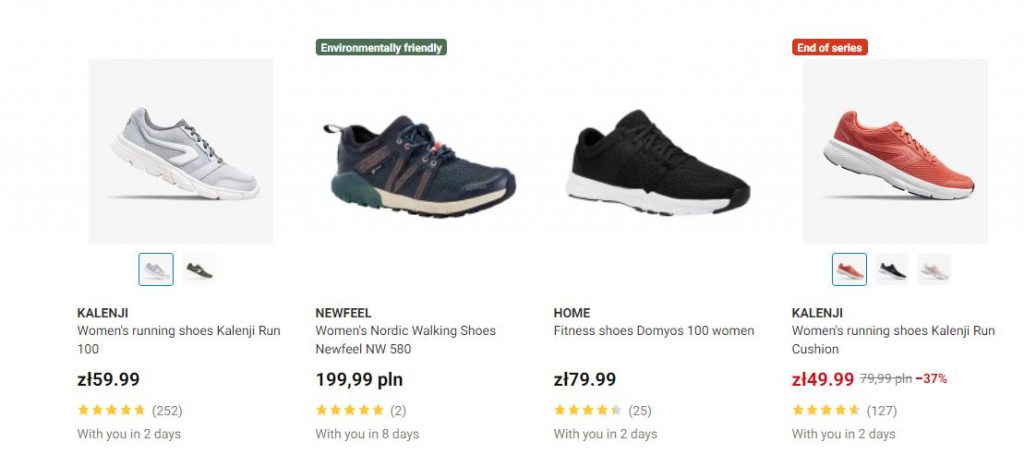Select grey color swatch for Kalenji Run 100

tap(156, 269)
